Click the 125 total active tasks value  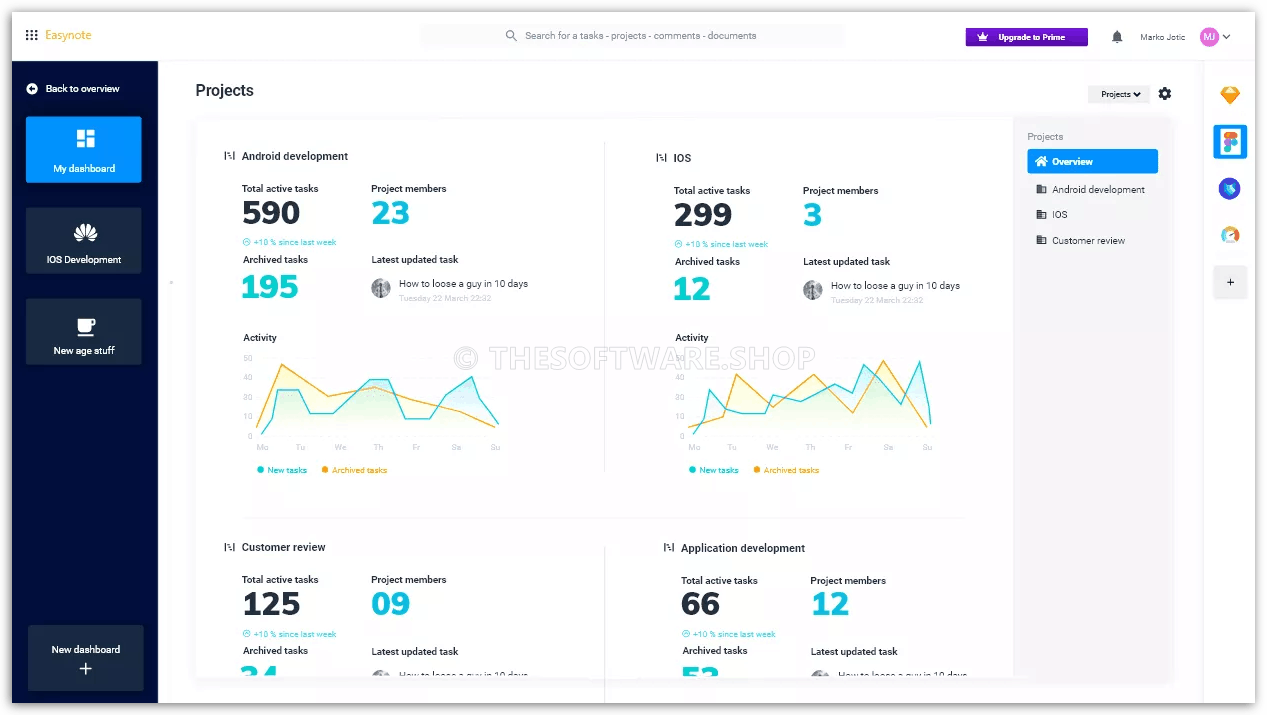click(271, 604)
